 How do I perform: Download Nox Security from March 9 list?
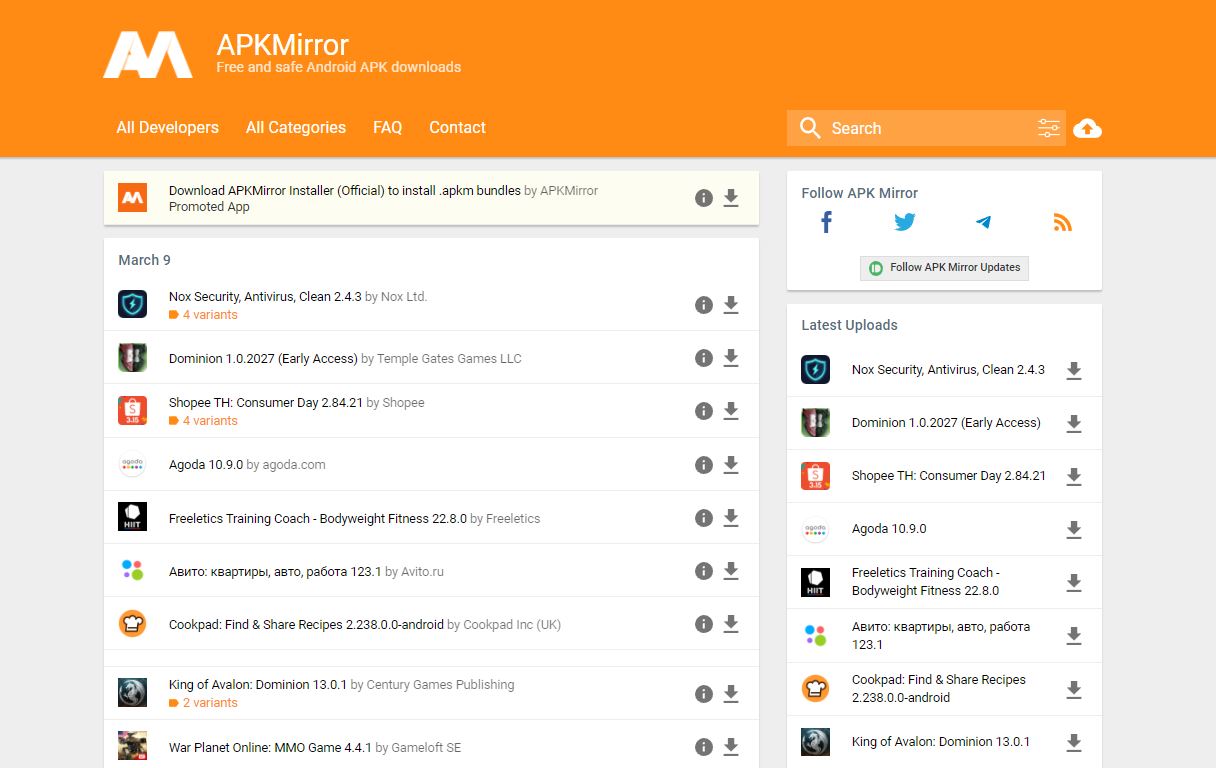click(731, 305)
